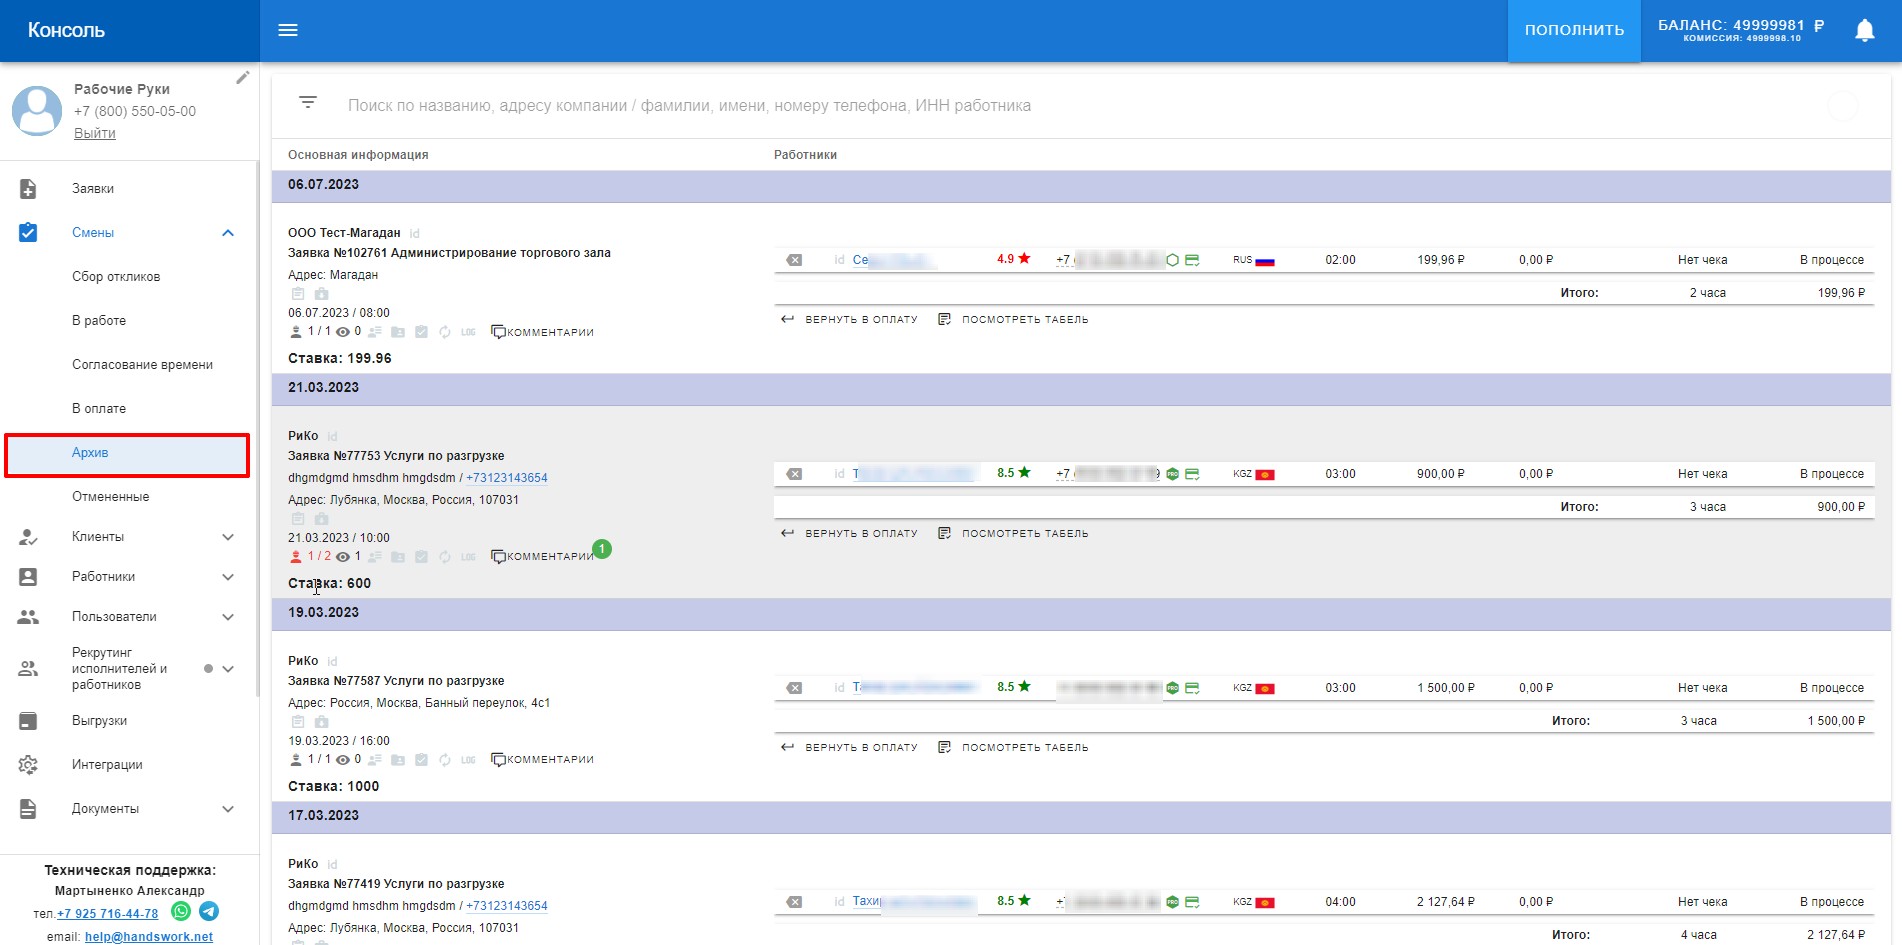Toggle viewers eye icon for request №102761

coord(343,332)
